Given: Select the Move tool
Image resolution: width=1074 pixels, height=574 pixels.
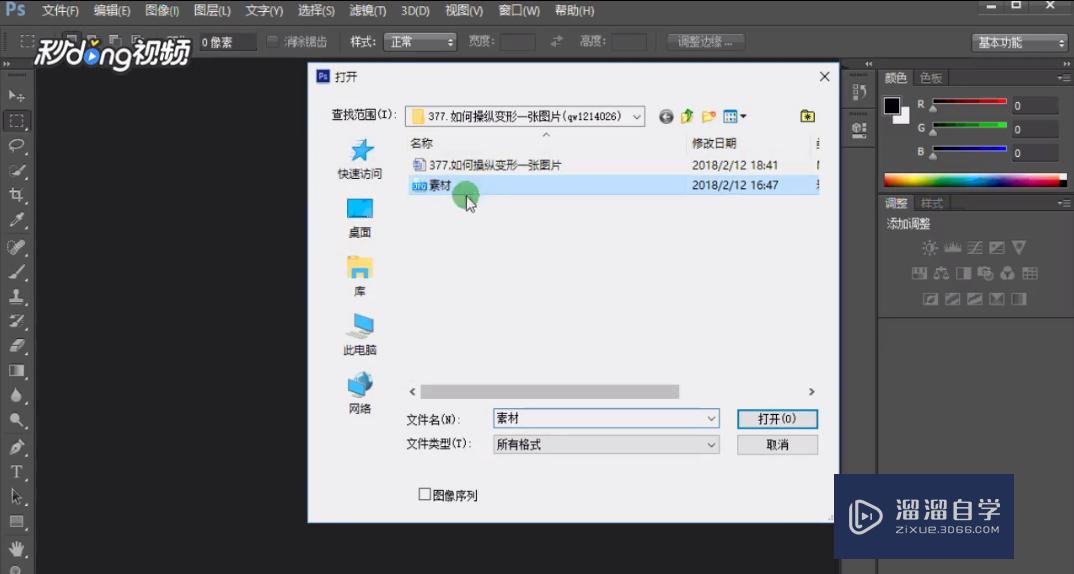Looking at the screenshot, I should point(16,95).
